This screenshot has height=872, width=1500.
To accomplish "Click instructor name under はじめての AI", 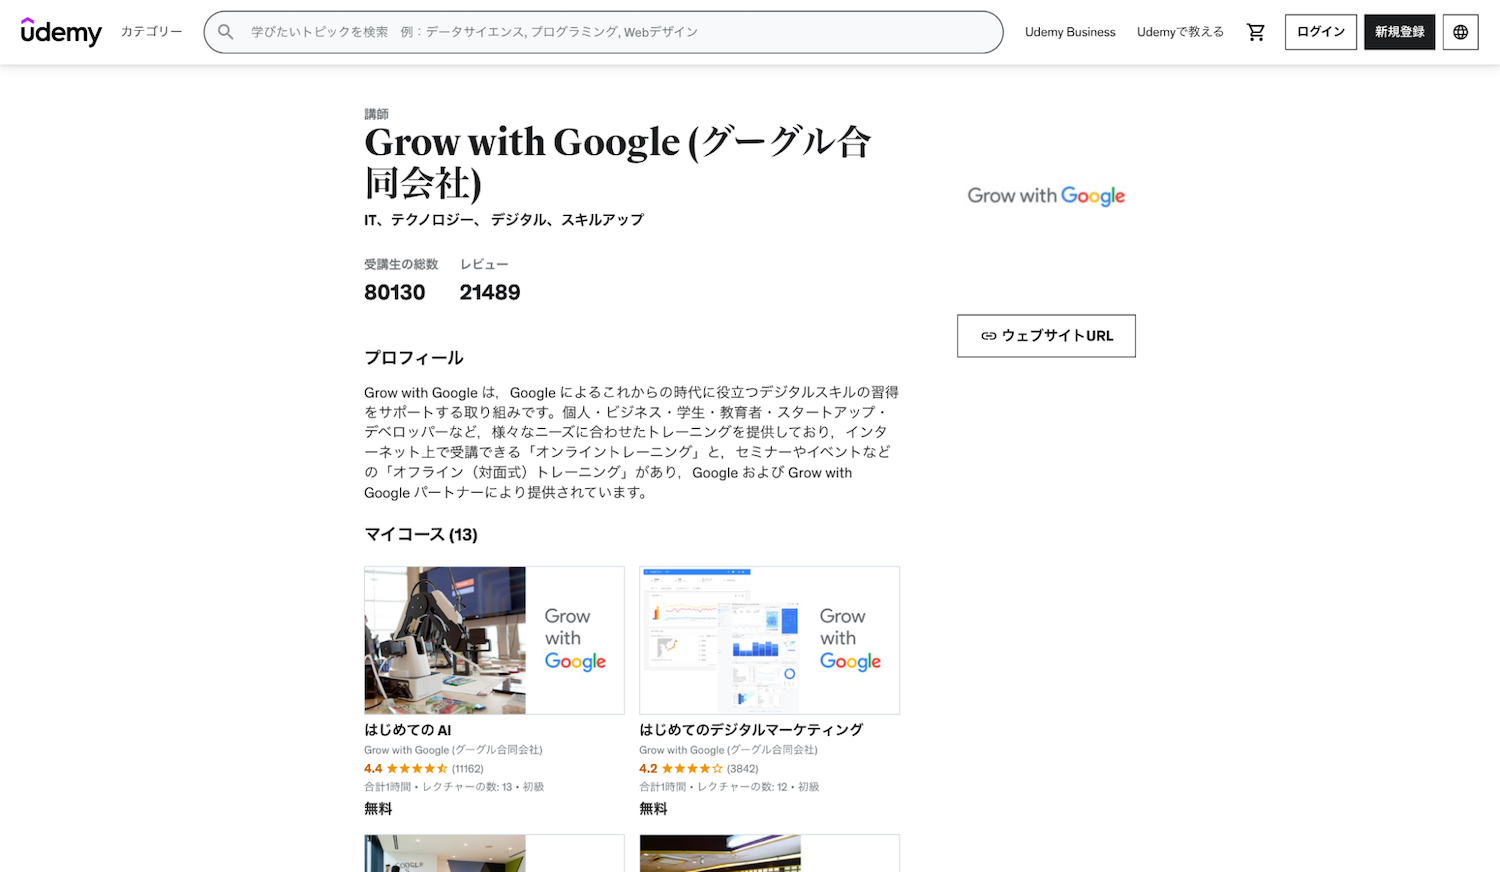I will click(453, 750).
